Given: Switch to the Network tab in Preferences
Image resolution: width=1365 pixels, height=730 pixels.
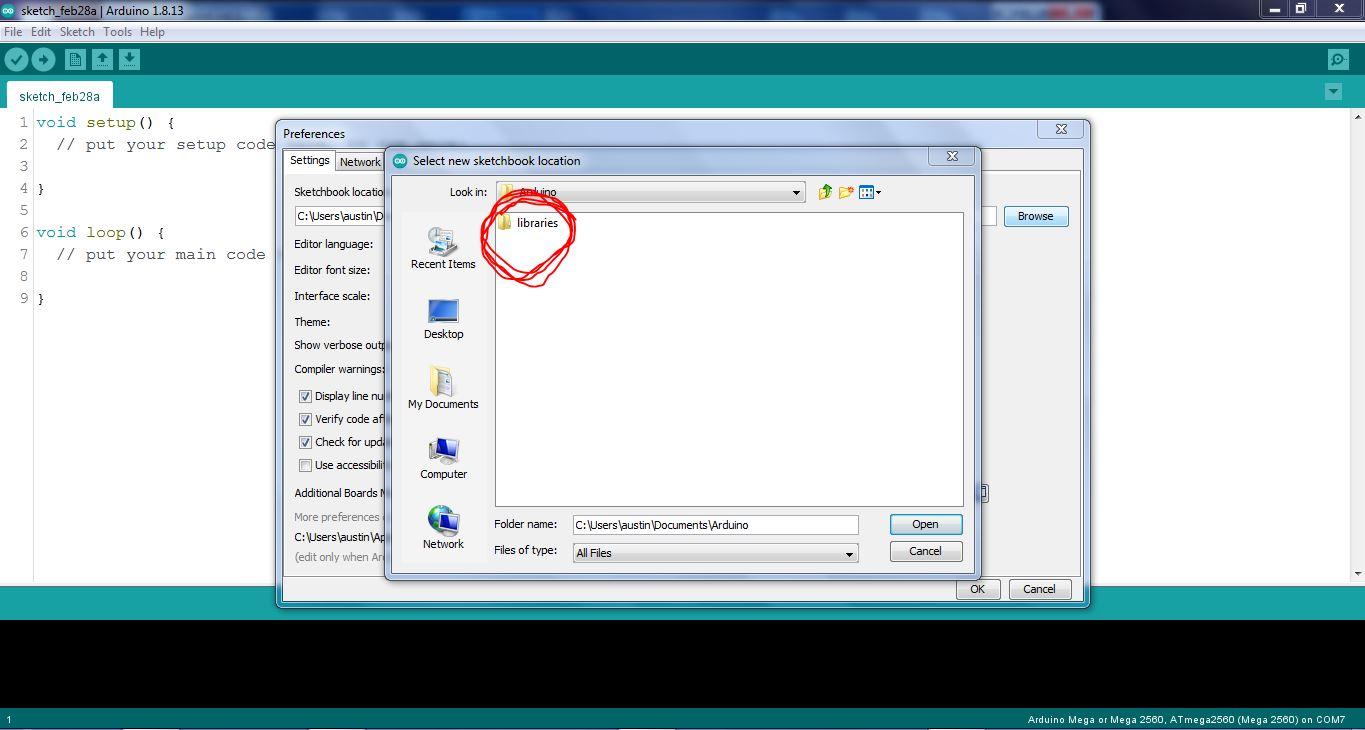Looking at the screenshot, I should point(360,162).
